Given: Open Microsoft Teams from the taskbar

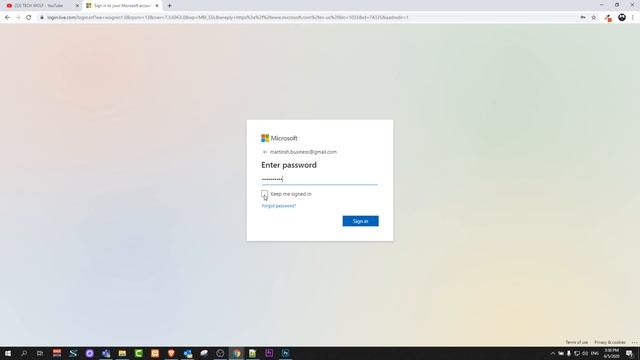Looking at the screenshot, I should pyautogui.click(x=106, y=353).
